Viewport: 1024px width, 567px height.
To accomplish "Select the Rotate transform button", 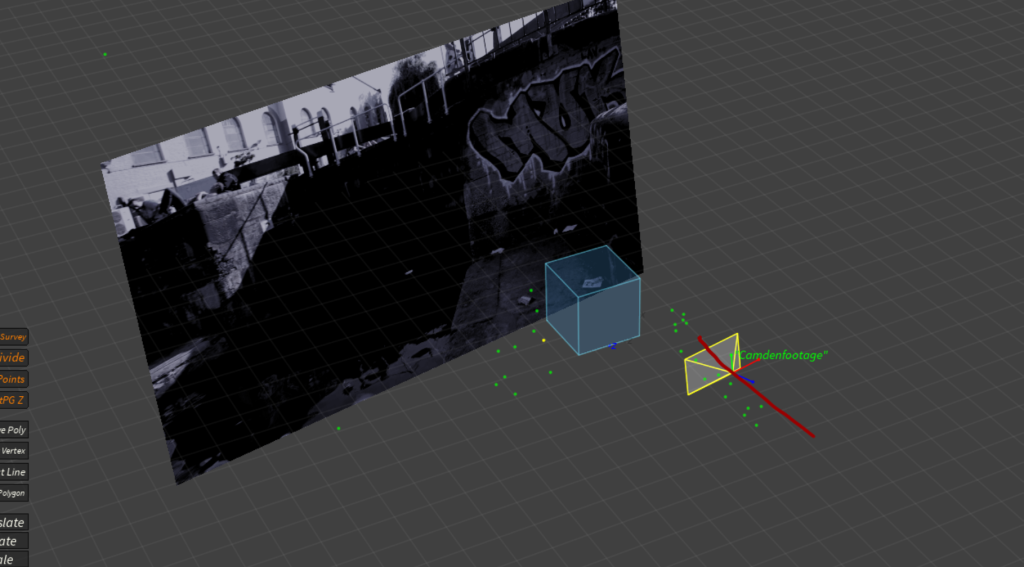I will (x=14, y=541).
